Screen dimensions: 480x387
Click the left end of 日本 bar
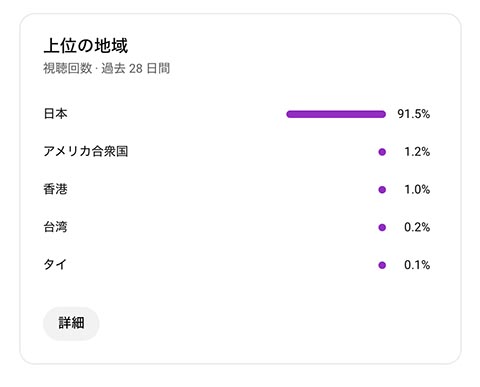pyautogui.click(x=289, y=114)
